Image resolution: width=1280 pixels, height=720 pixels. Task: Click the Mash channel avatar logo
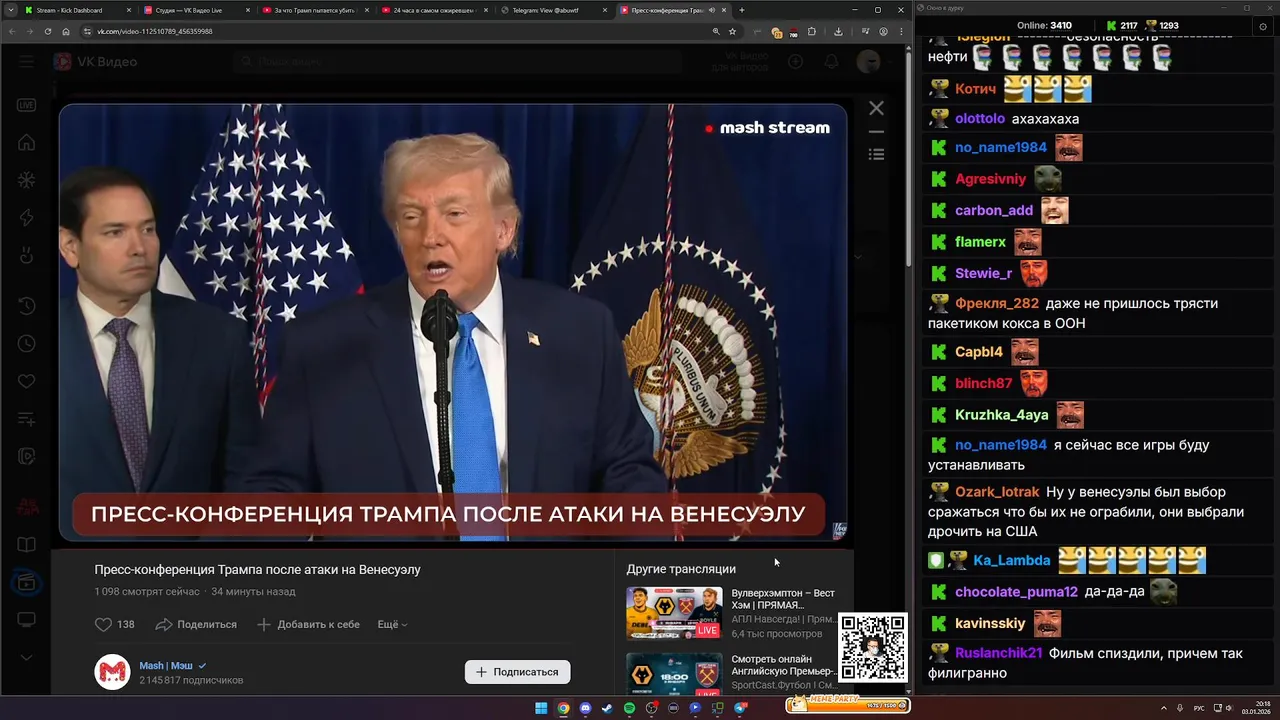(x=112, y=672)
